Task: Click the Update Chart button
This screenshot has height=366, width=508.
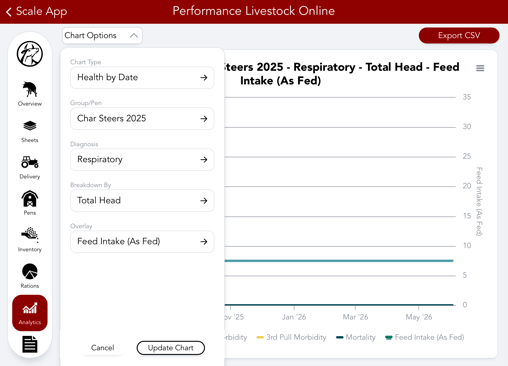Action: click(170, 348)
